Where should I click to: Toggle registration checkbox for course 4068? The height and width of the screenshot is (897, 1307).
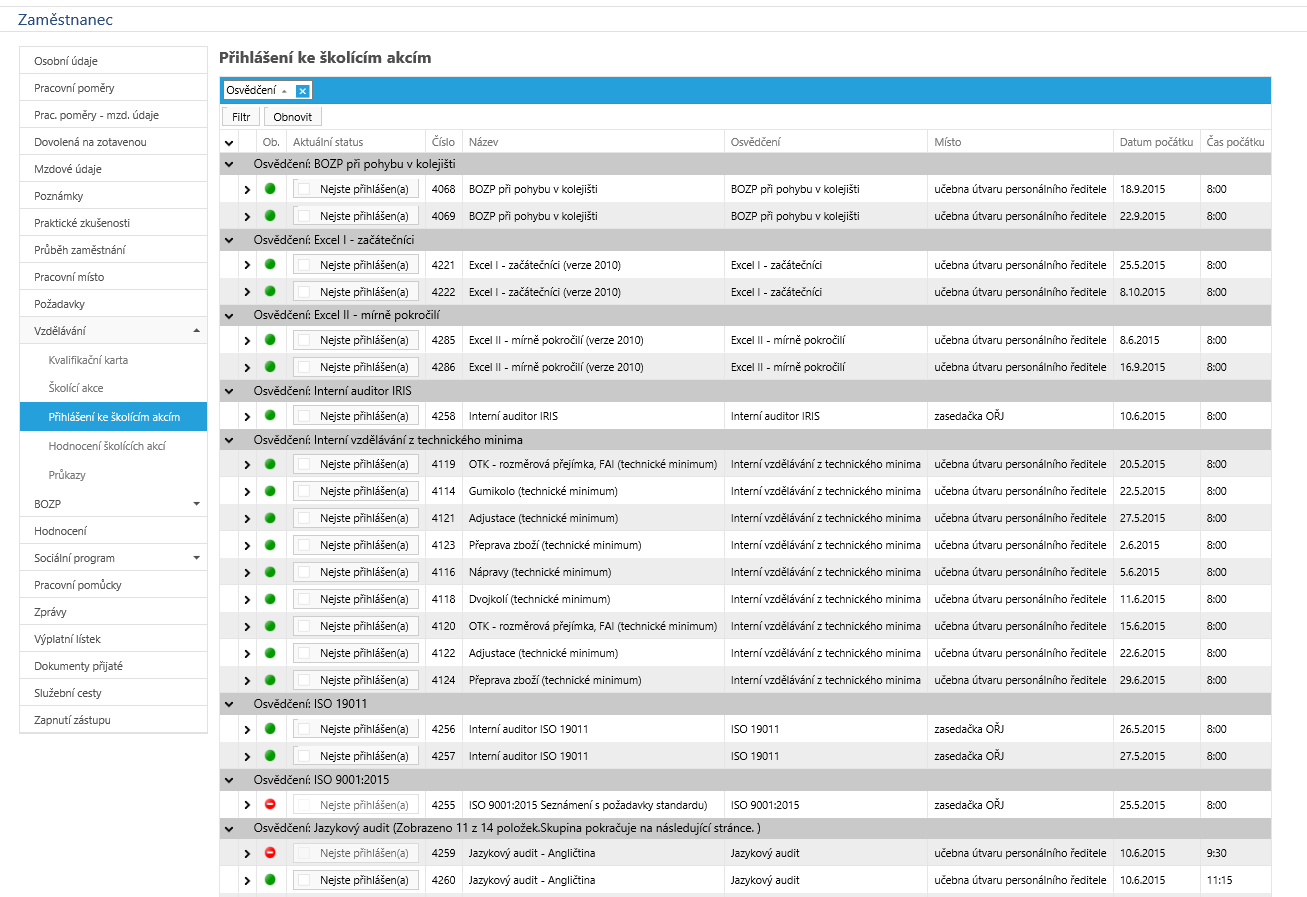coord(304,188)
